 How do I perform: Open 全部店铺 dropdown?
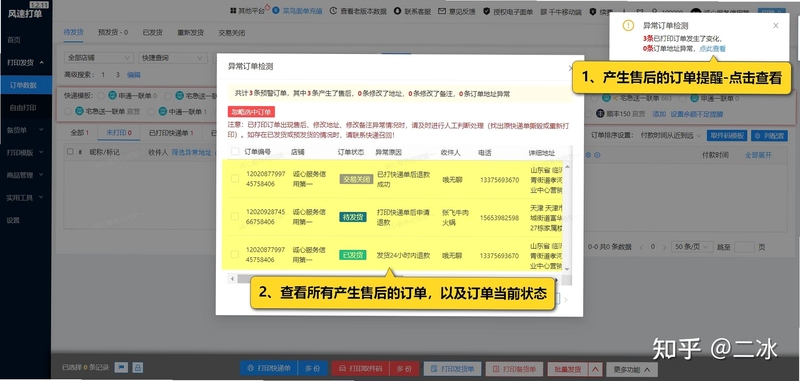click(99, 58)
